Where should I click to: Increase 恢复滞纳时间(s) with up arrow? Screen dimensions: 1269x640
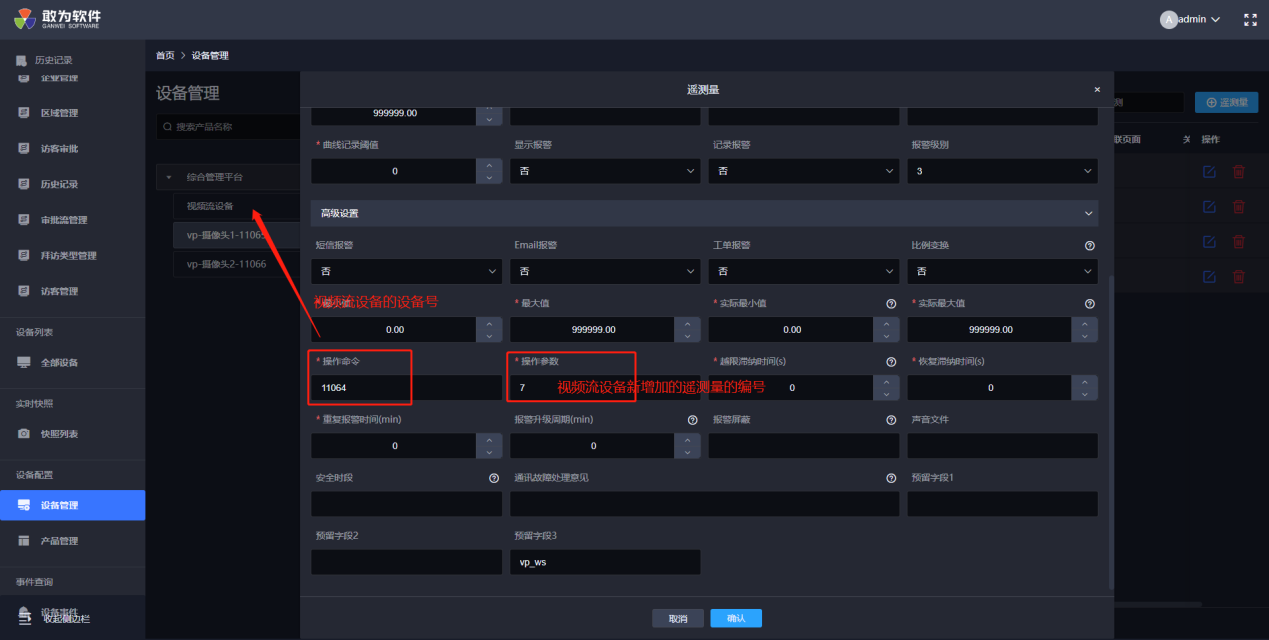1085,381
